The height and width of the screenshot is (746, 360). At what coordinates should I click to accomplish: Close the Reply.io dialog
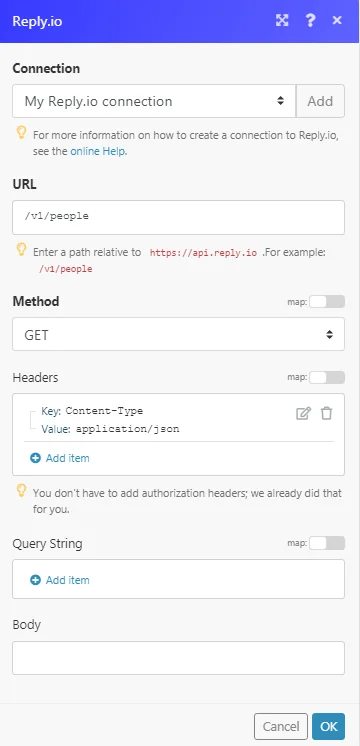(337, 20)
